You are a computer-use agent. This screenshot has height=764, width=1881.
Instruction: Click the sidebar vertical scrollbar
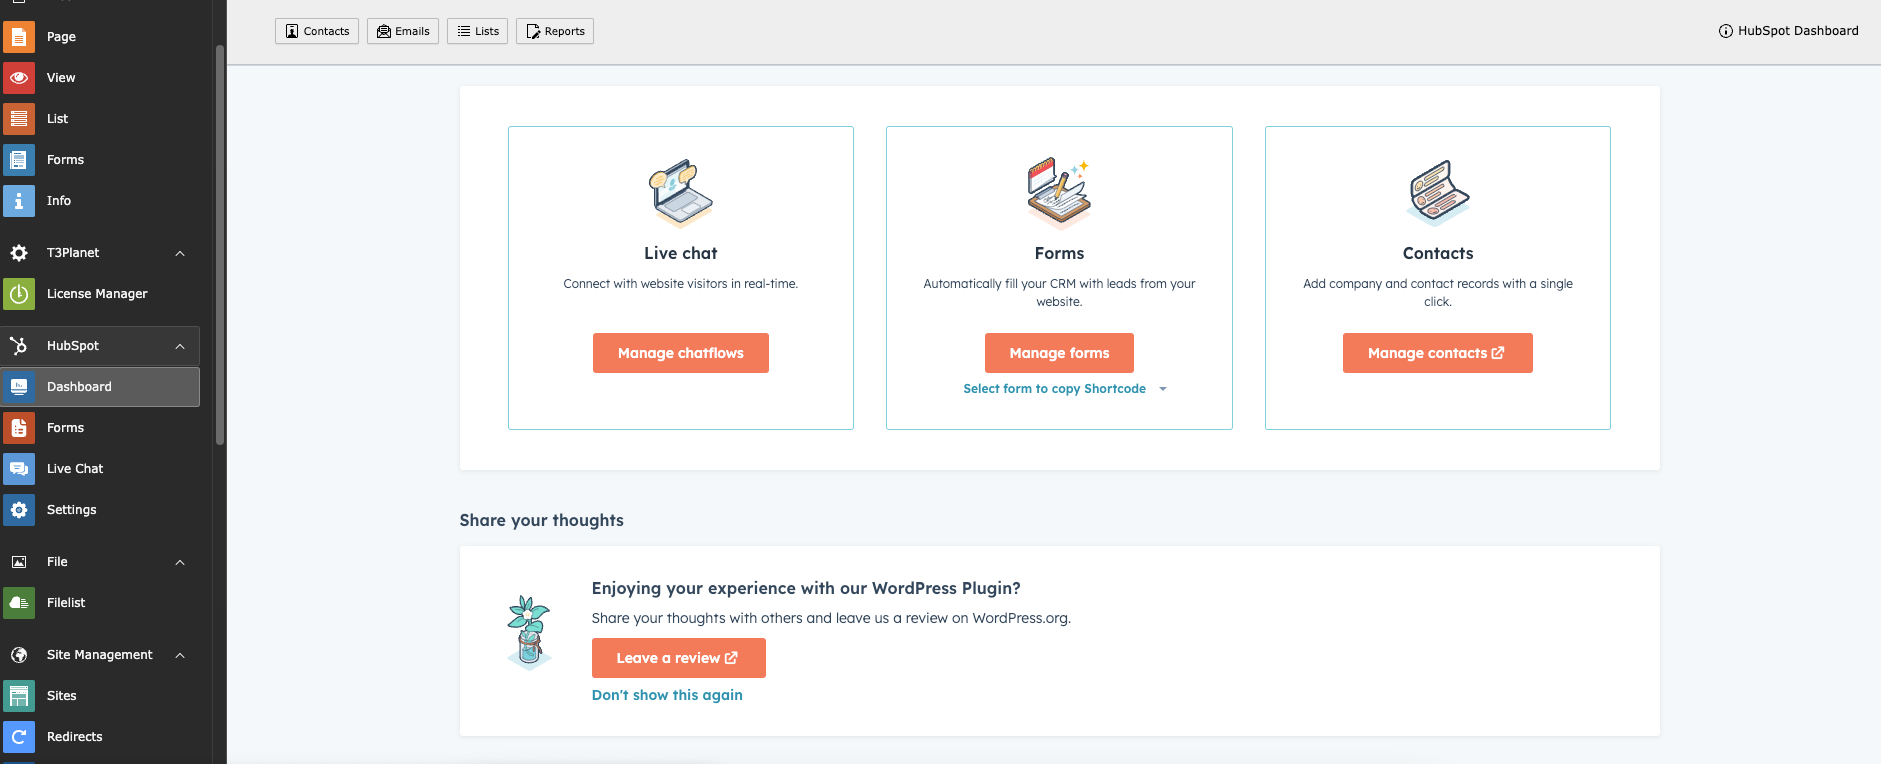click(x=220, y=245)
